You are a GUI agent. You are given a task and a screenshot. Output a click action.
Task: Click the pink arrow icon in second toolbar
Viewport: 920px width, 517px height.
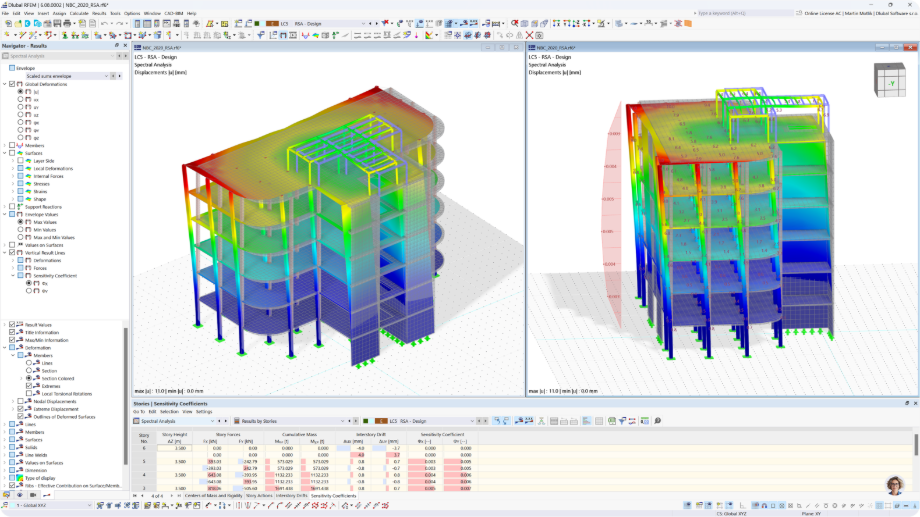[417, 35]
